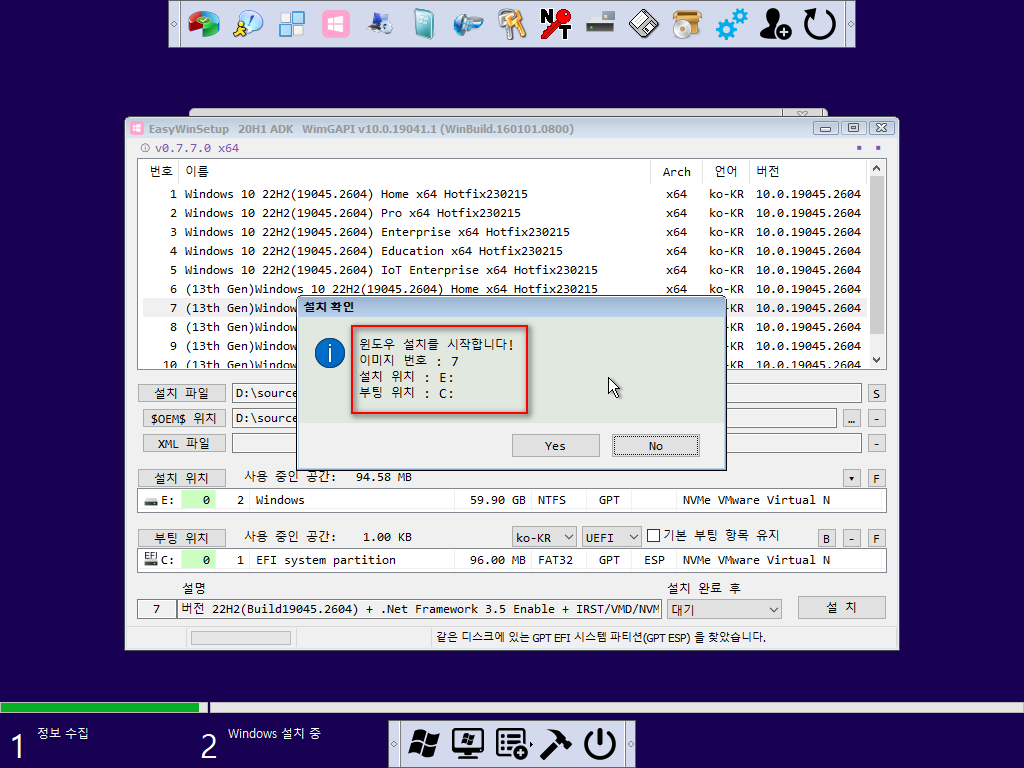Open the ko-KR boot language dropdown
The width and height of the screenshot is (1024, 768).
point(544,537)
